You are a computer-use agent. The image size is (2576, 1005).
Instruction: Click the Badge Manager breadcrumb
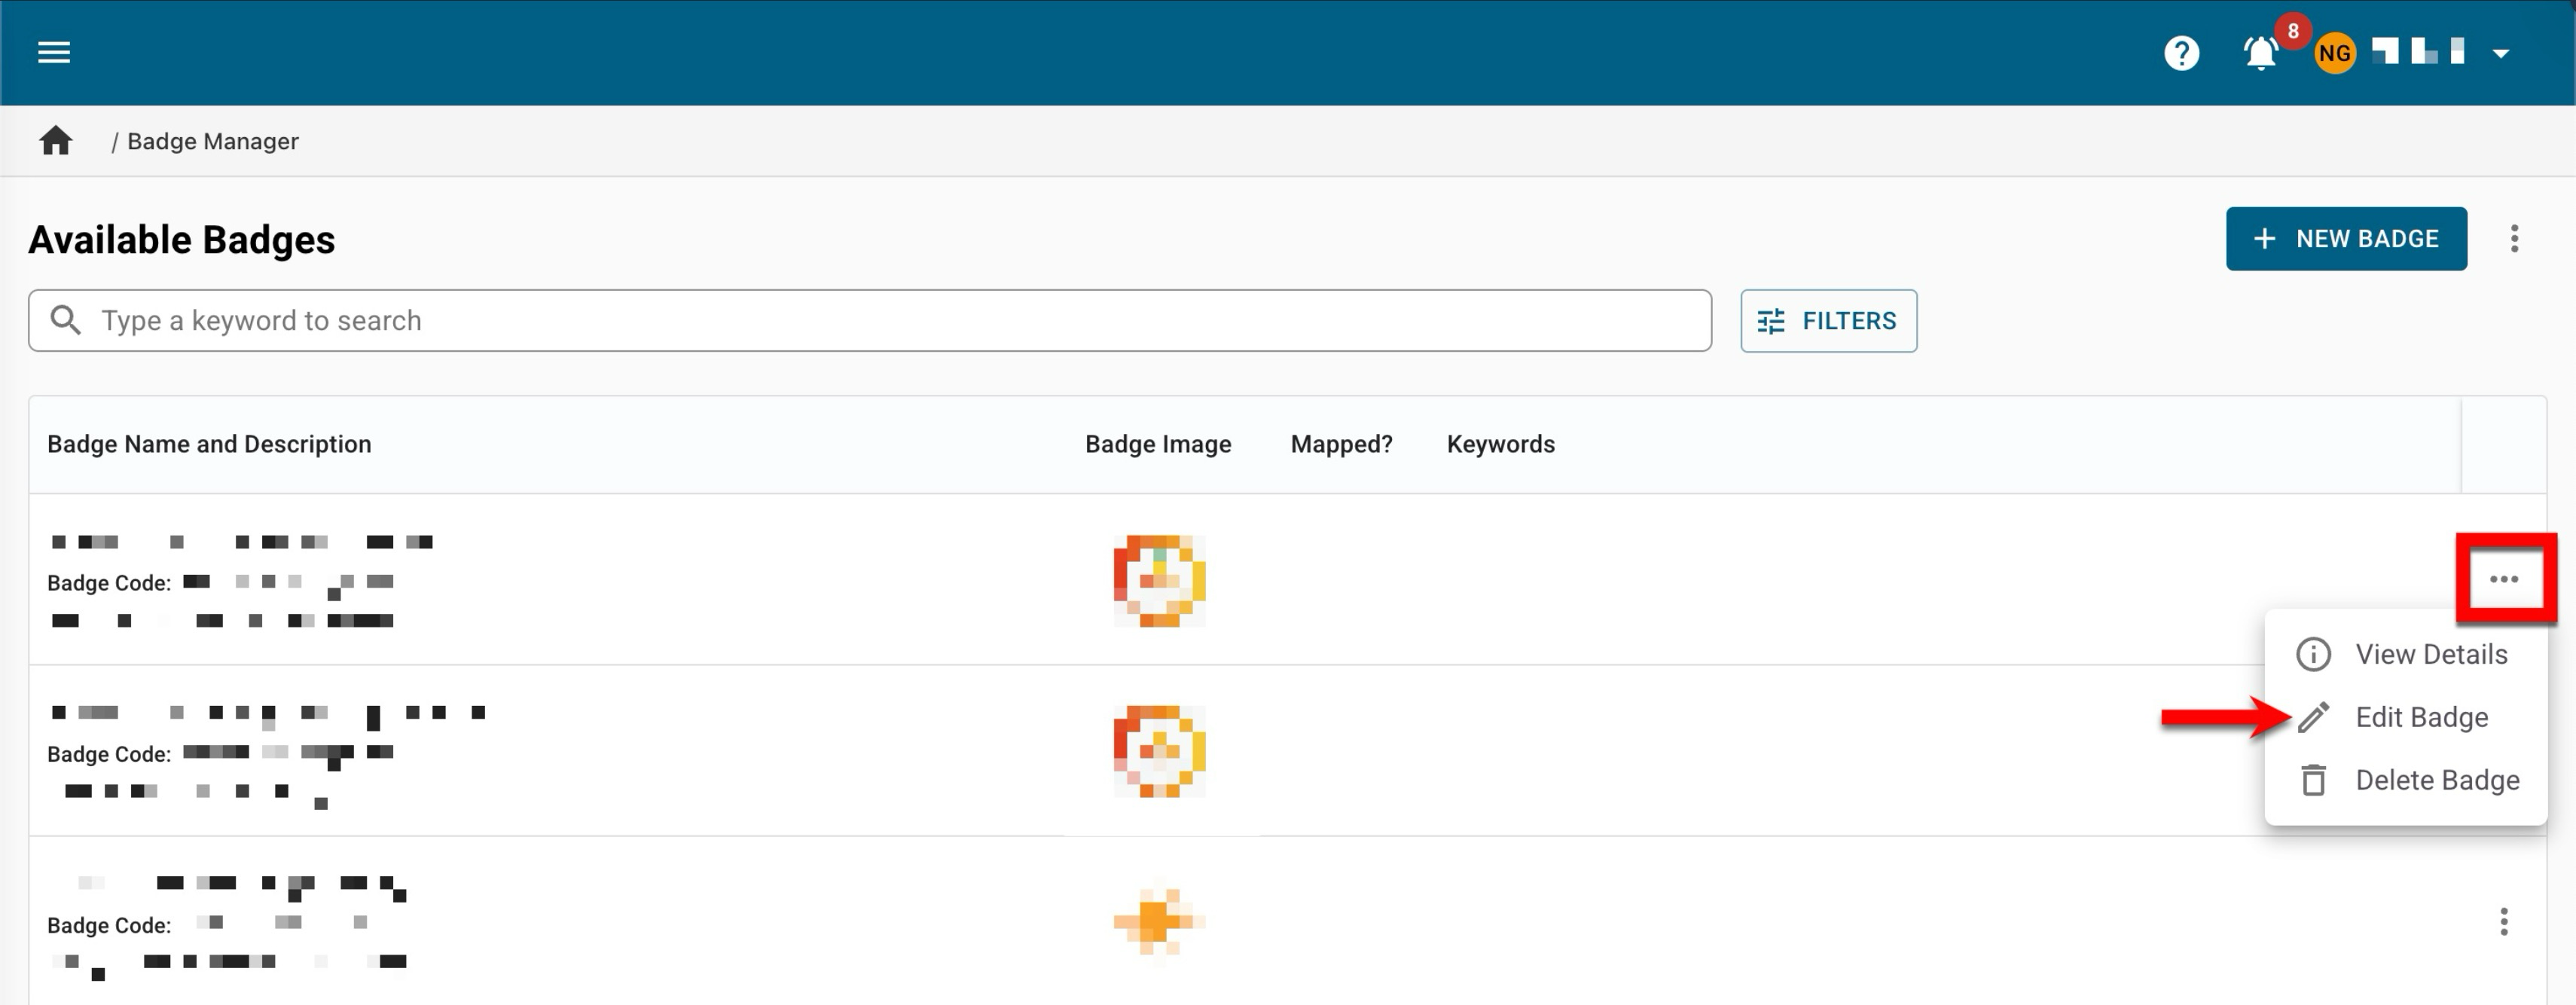(x=212, y=141)
